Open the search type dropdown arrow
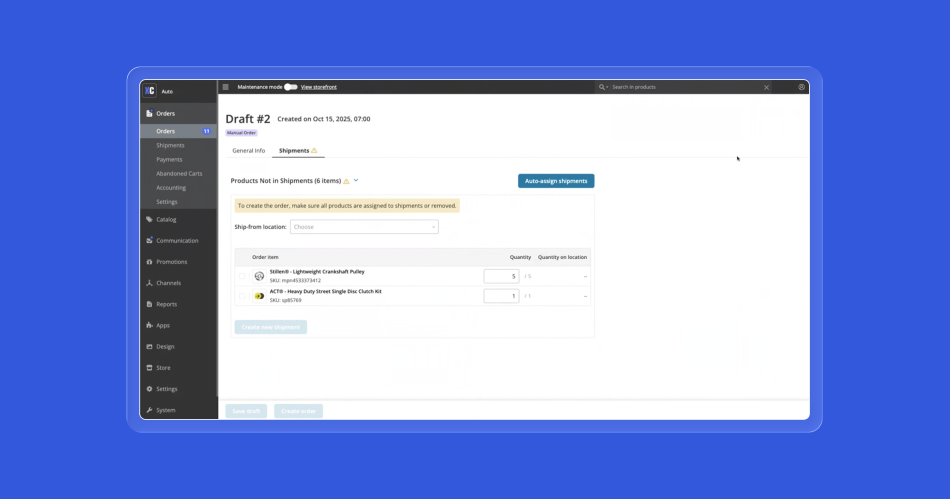 click(x=604, y=87)
